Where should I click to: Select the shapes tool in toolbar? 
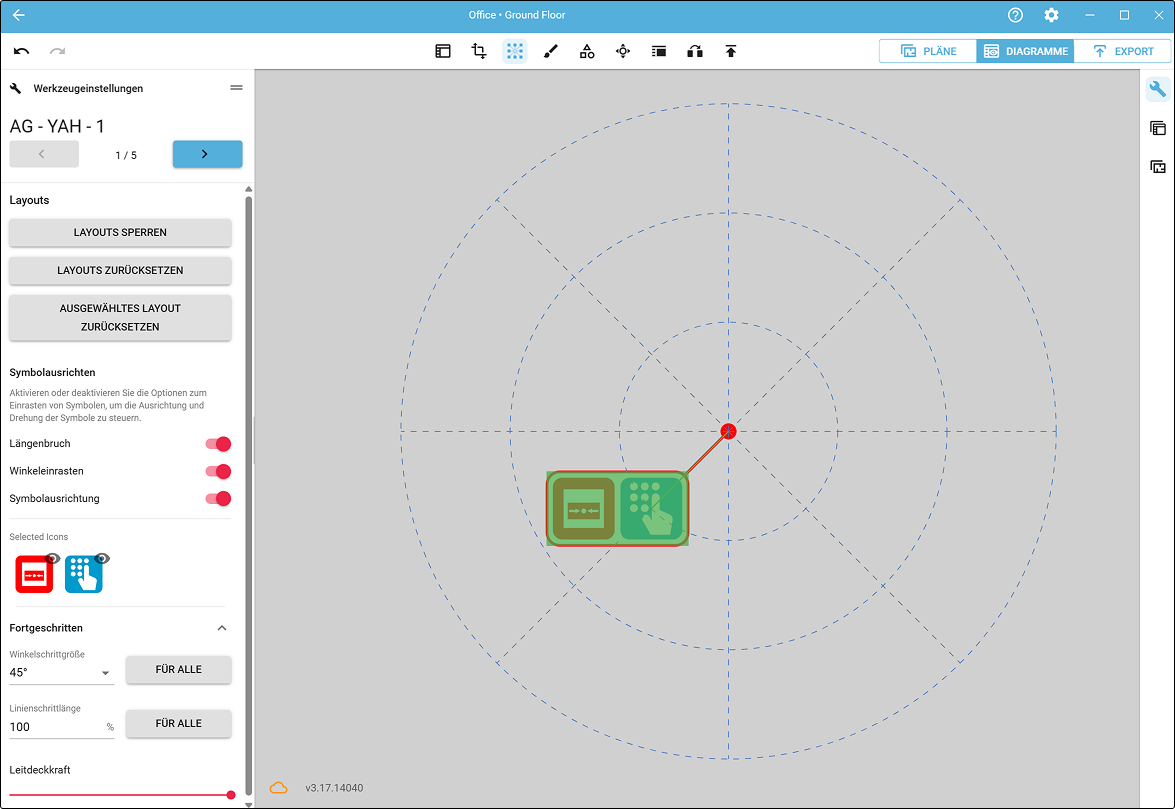click(587, 51)
